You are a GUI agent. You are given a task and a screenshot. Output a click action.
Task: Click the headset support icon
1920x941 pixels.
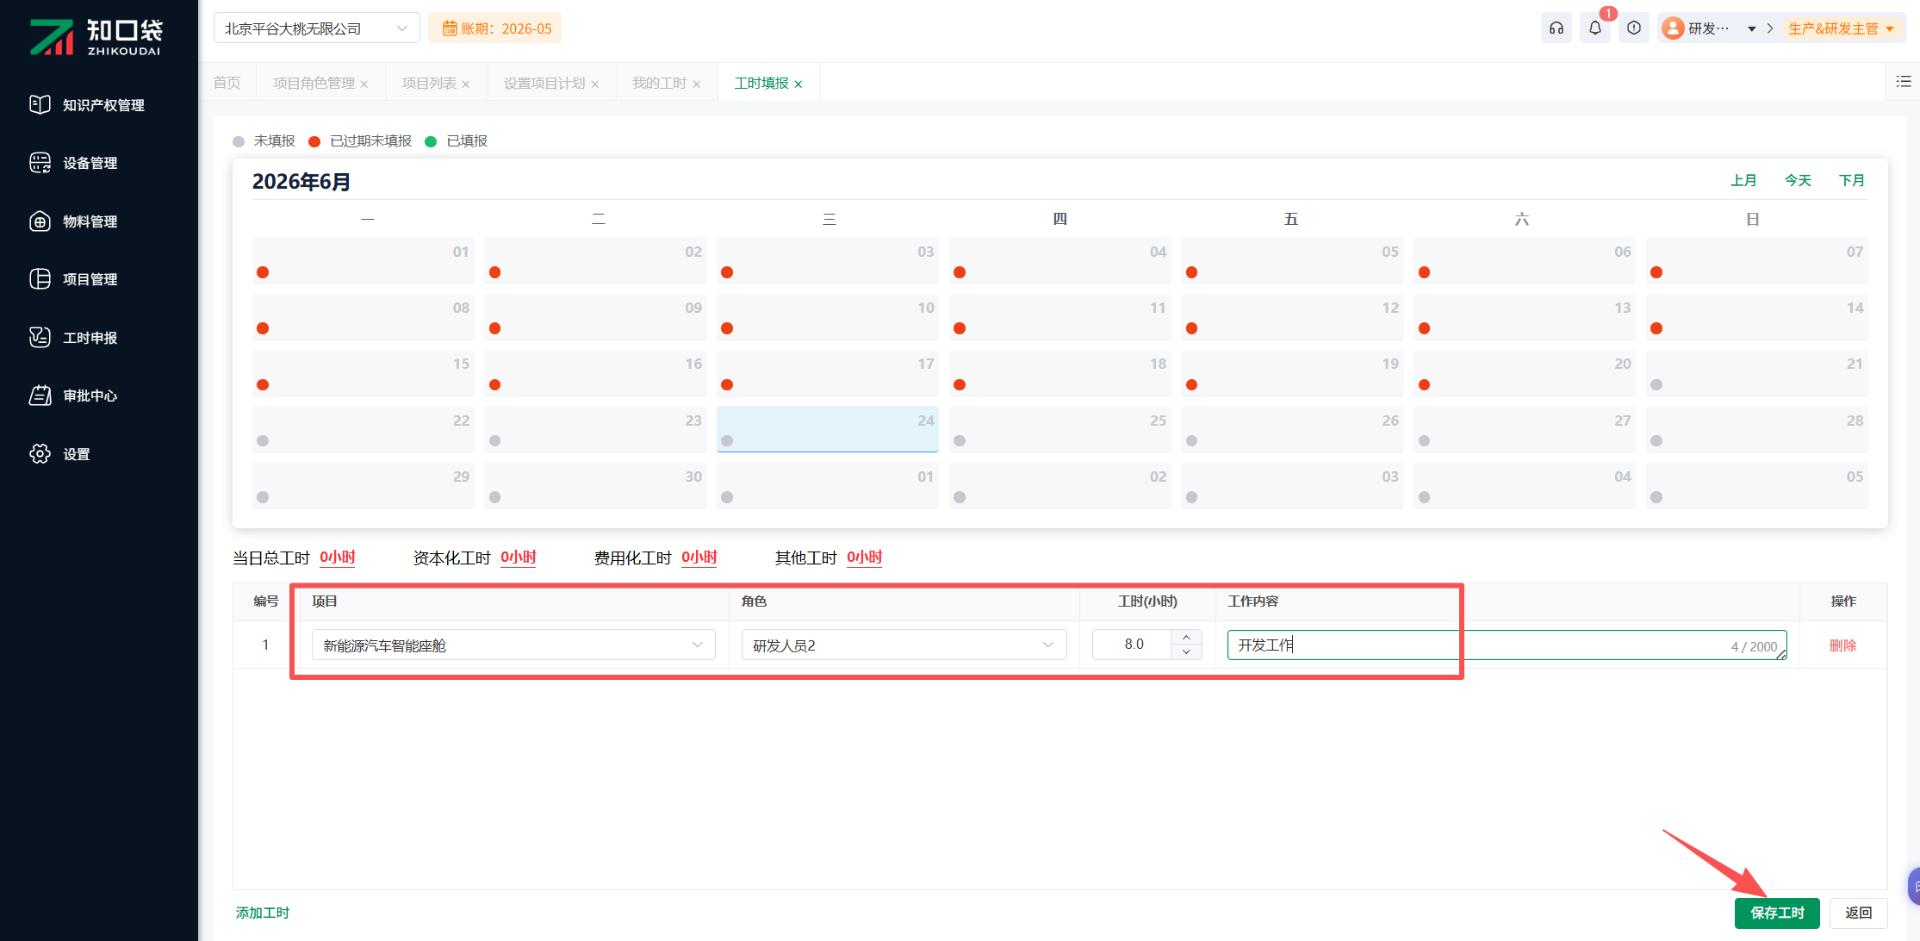[1556, 28]
